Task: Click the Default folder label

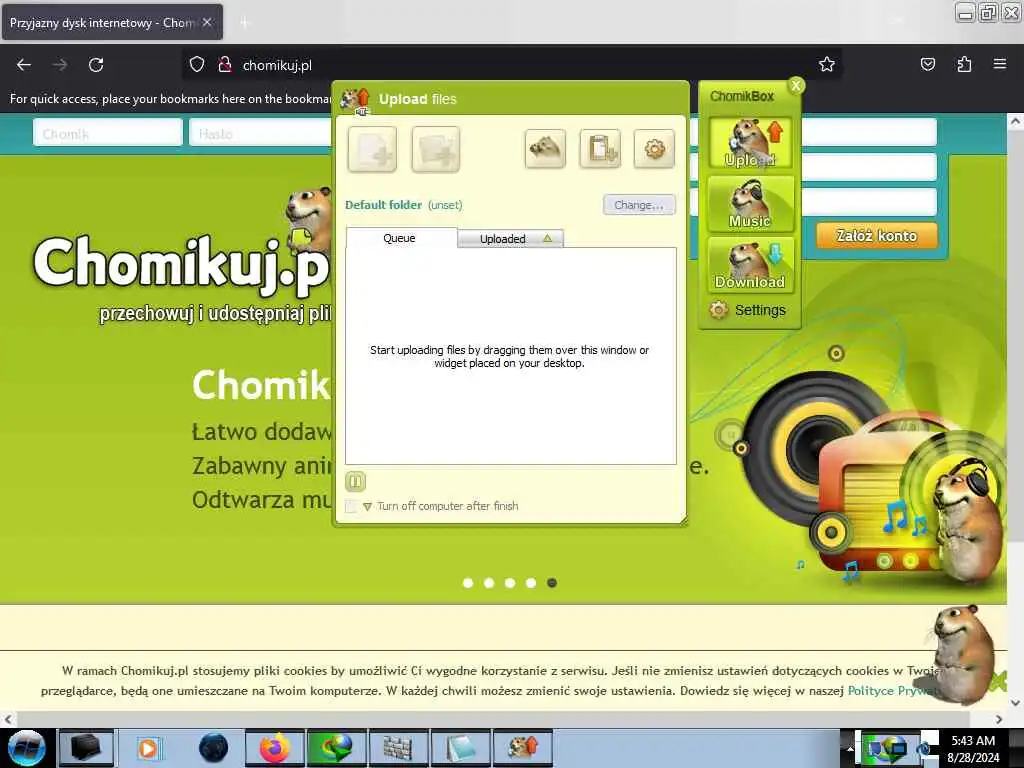Action: click(383, 205)
